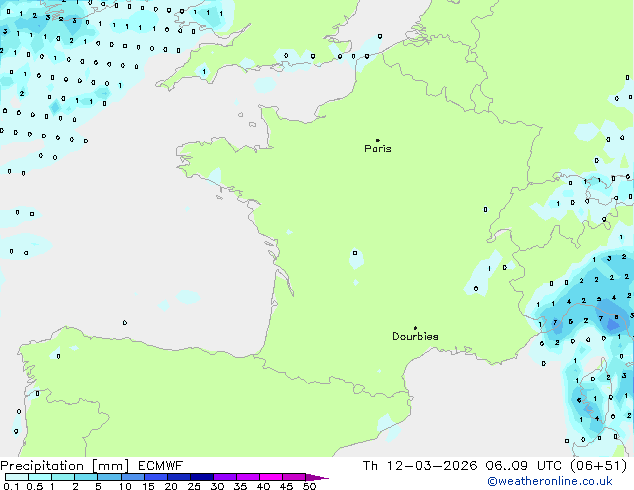
Task: Click the '15' legend value
Action: (x=148, y=486)
